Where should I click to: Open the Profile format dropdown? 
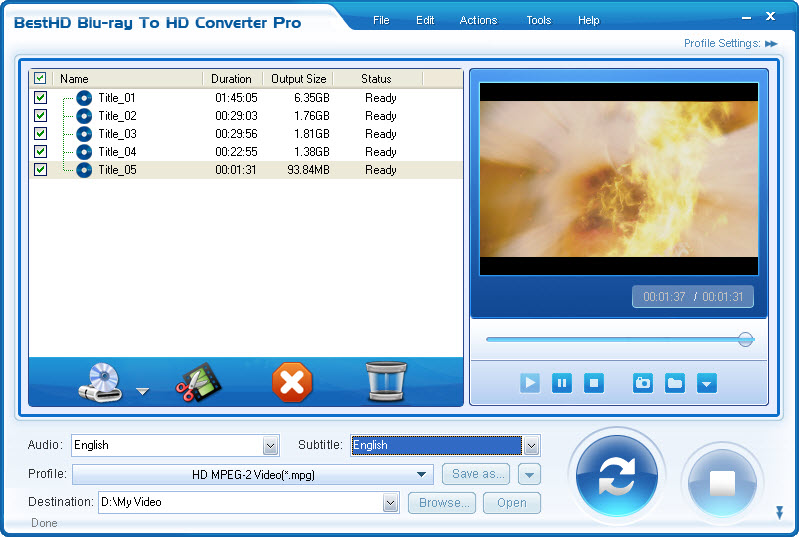tap(421, 474)
